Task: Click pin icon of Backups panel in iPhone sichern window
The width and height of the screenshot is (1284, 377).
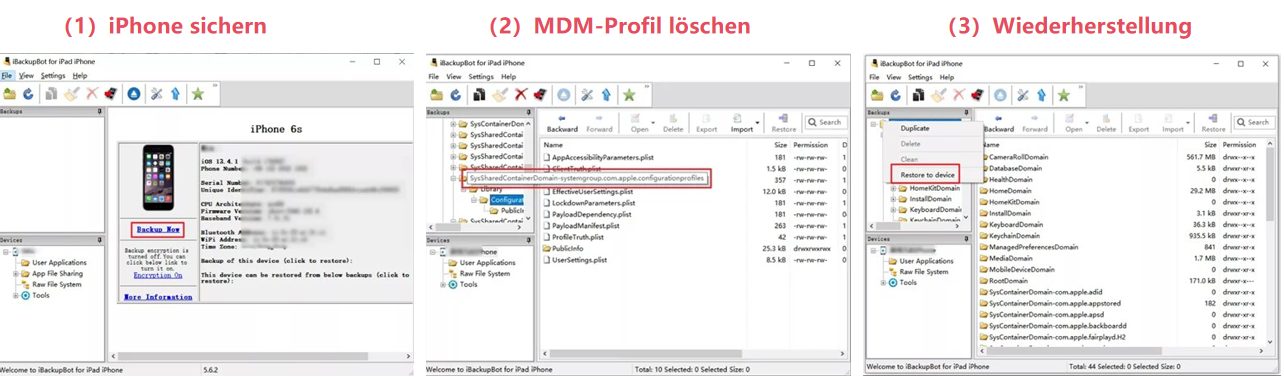Action: click(x=100, y=111)
